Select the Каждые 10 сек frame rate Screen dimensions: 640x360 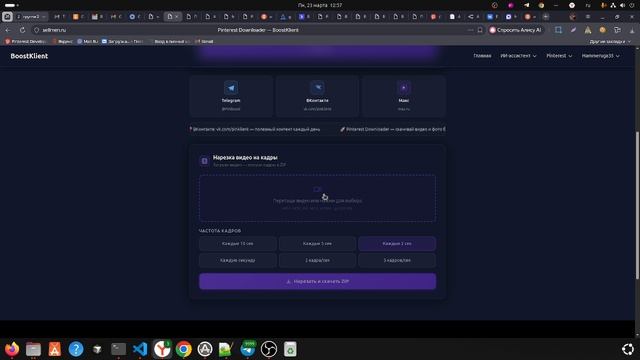point(238,244)
